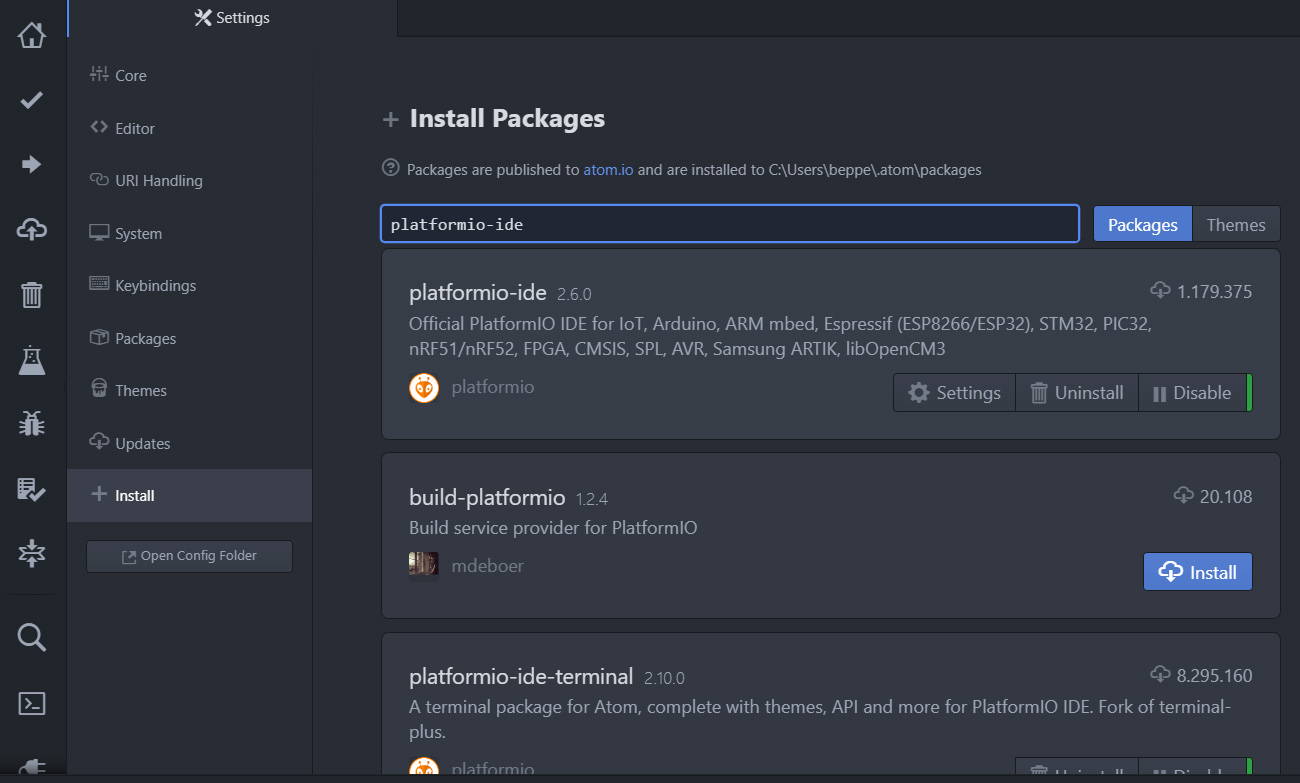This screenshot has width=1300, height=783.
Task: Click download count icon on platformio-ide card
Action: point(1160,291)
